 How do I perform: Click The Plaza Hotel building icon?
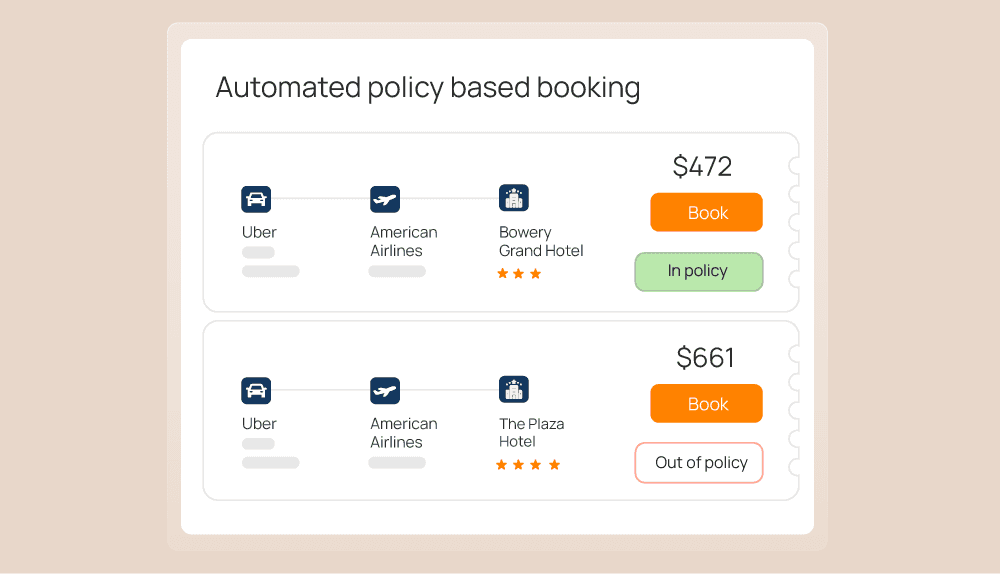click(x=514, y=389)
